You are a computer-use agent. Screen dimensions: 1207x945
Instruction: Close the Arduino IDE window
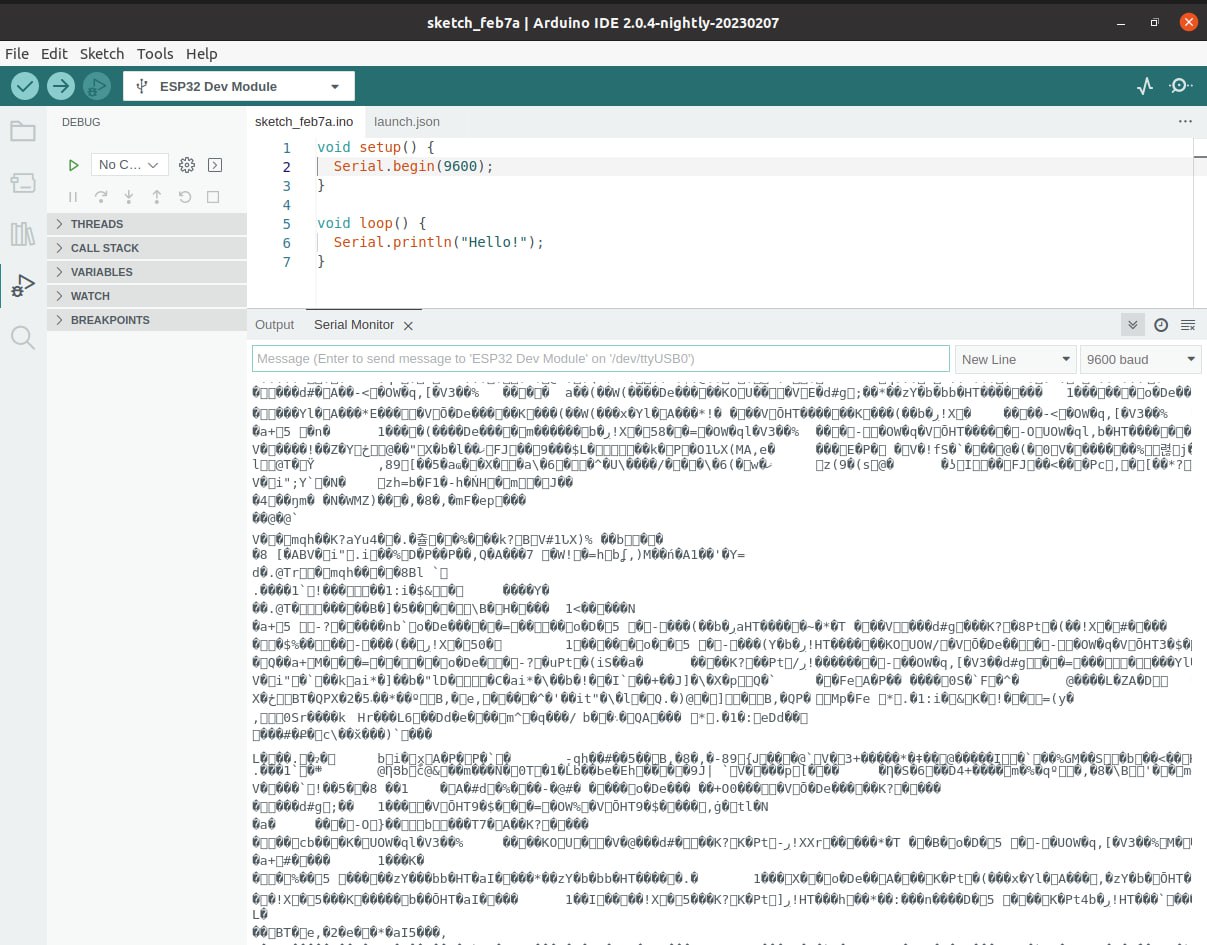click(1188, 22)
